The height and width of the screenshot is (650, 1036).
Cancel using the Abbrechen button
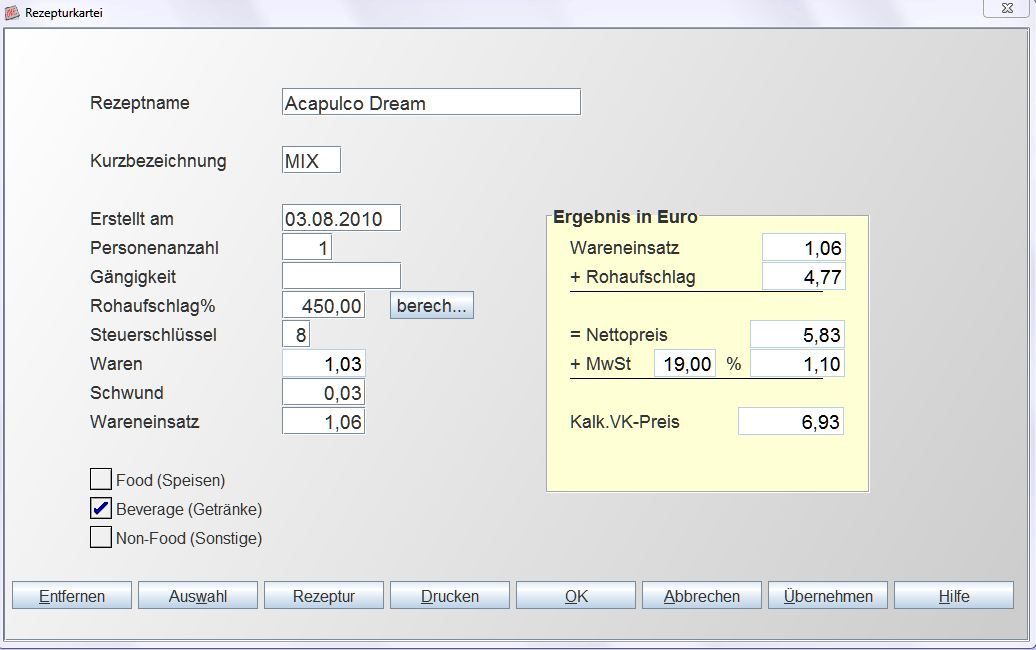click(702, 596)
